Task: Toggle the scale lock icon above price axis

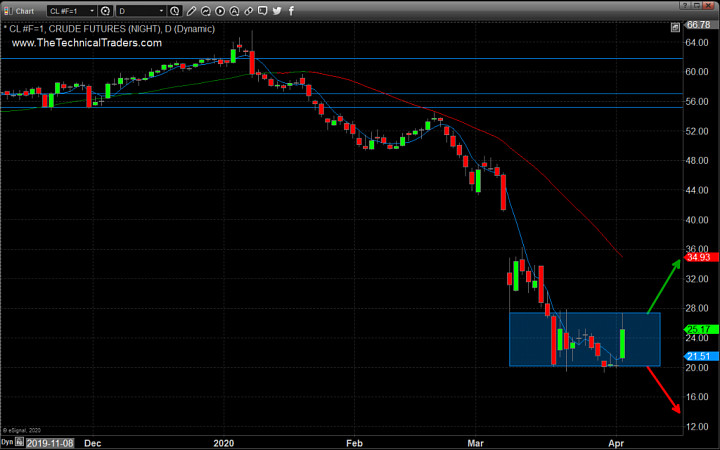Action: pyautogui.click(x=675, y=28)
